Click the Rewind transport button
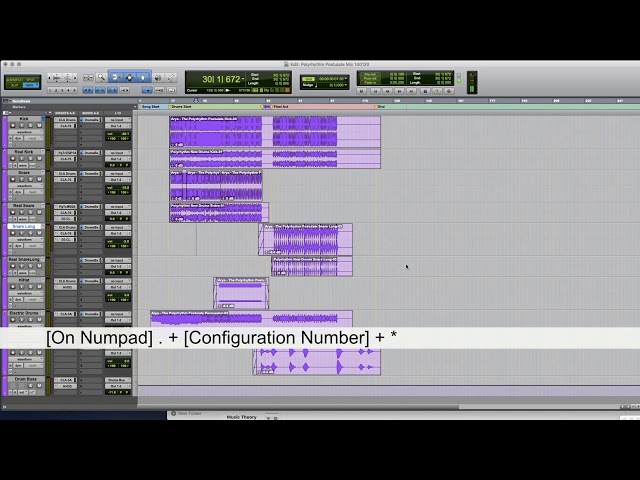640x480 pixels. 387,91
